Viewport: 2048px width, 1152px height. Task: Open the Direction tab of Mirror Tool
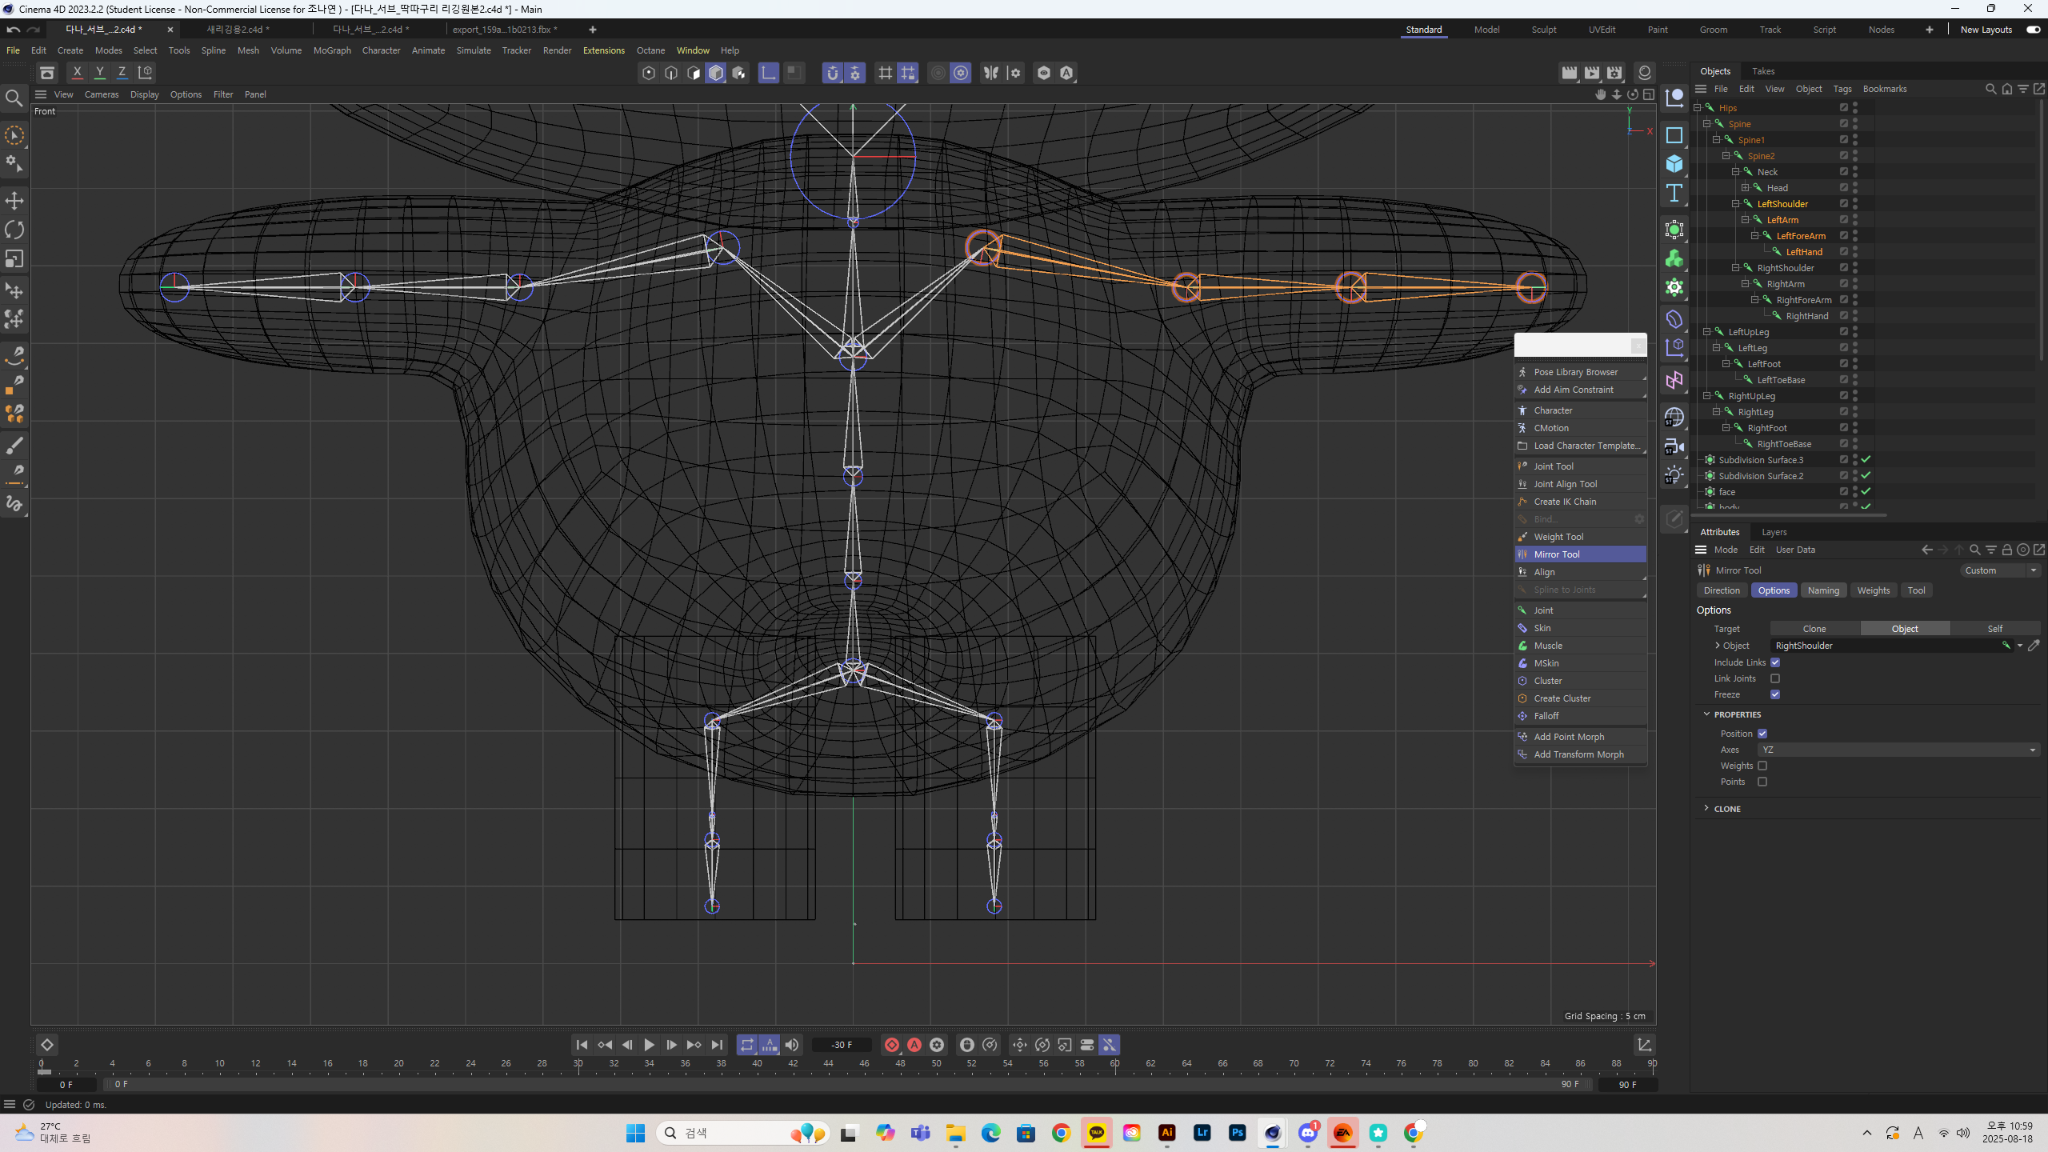[x=1722, y=590]
